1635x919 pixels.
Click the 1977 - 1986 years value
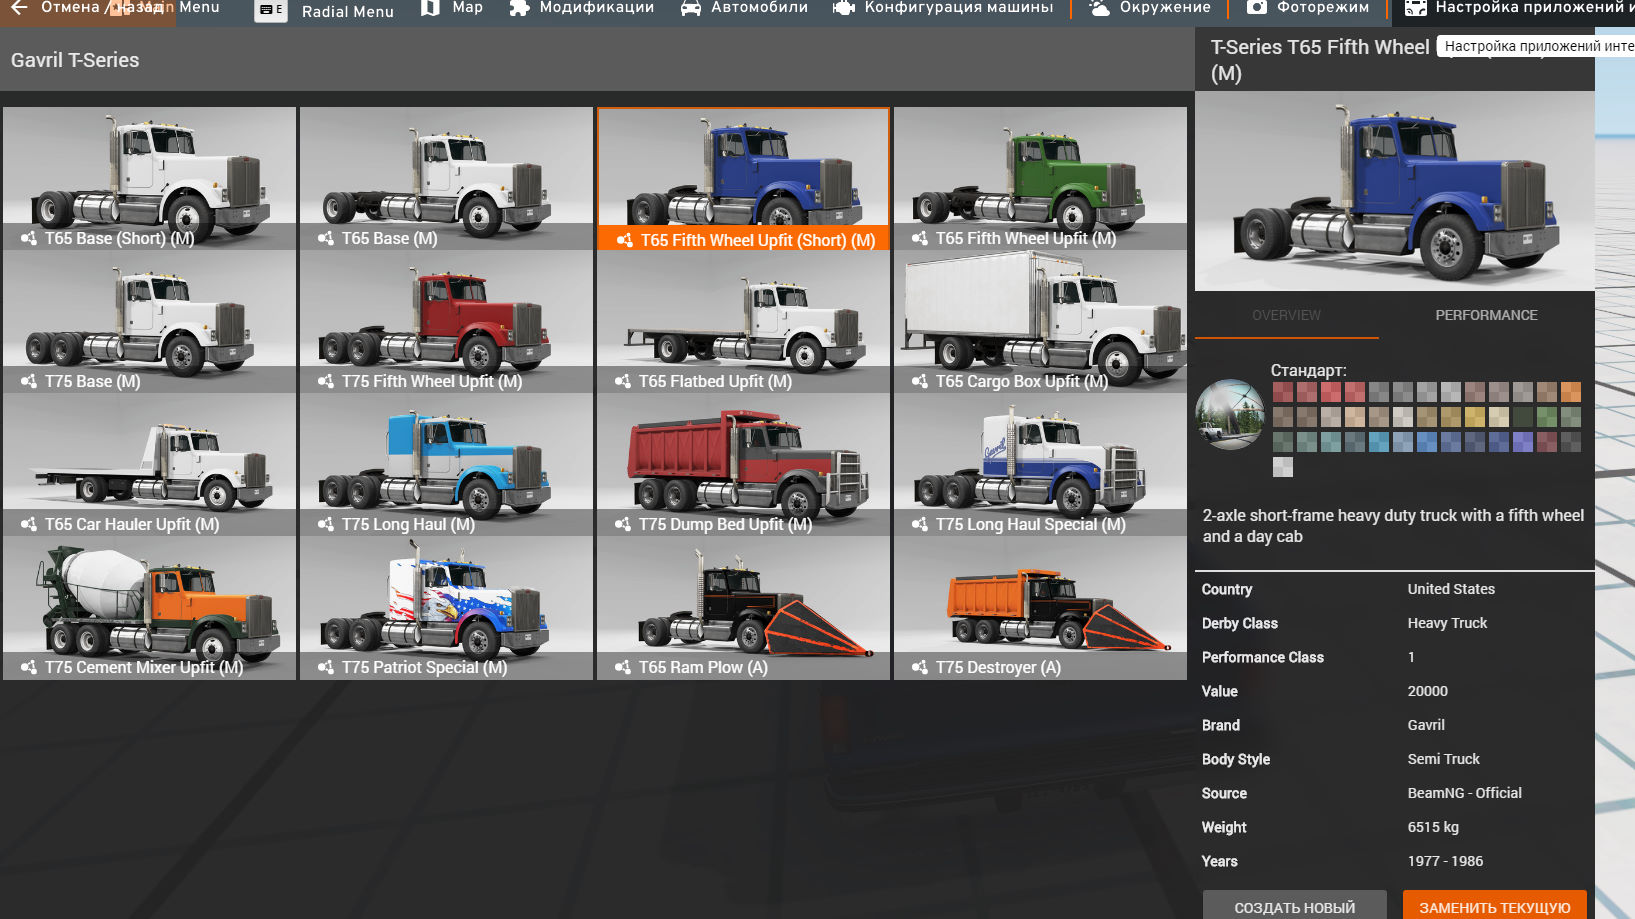point(1445,861)
